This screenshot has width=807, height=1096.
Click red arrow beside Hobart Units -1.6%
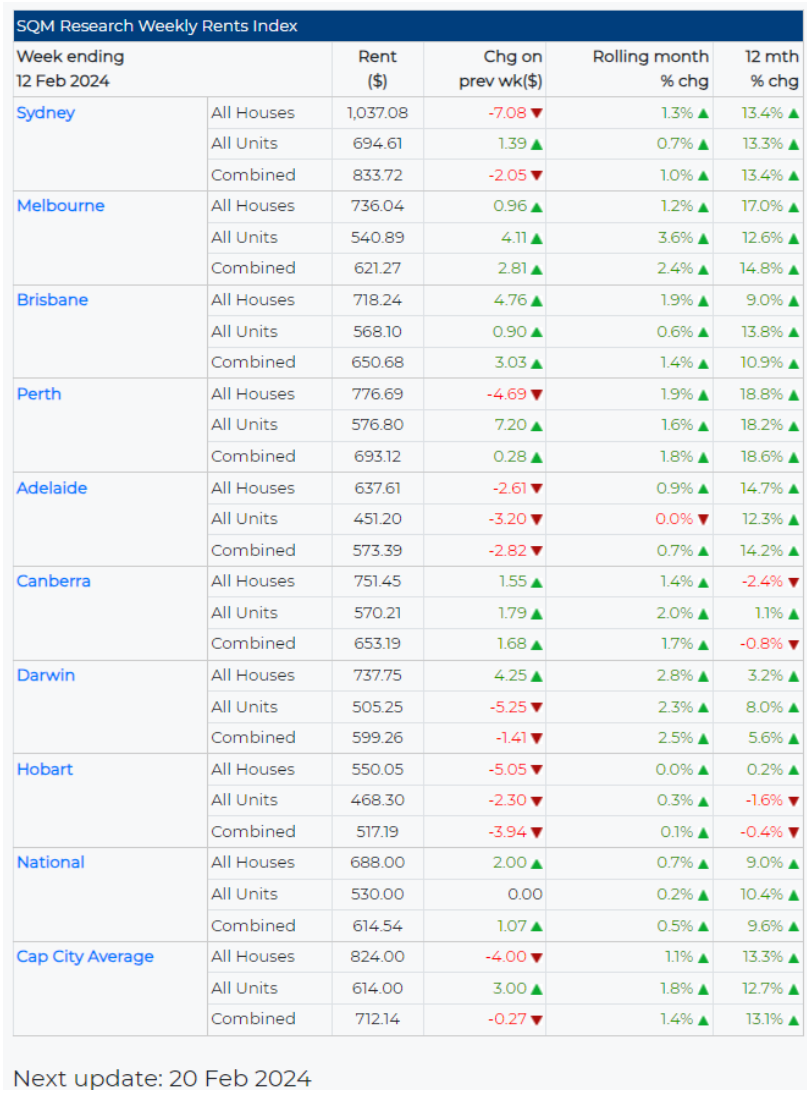tap(793, 801)
